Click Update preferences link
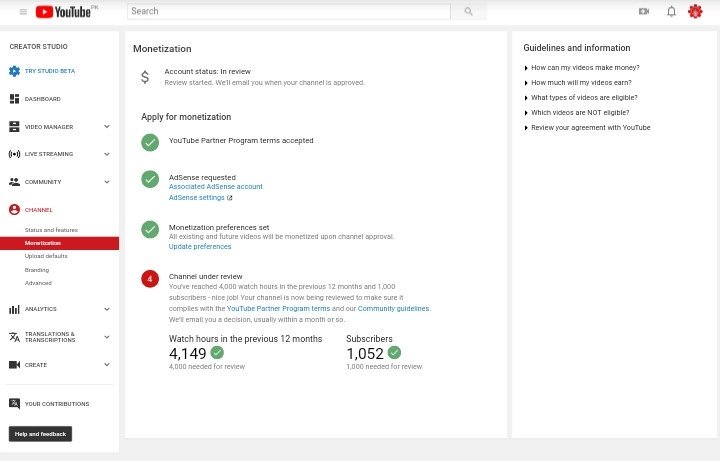This screenshot has height=461, width=720. [200, 247]
